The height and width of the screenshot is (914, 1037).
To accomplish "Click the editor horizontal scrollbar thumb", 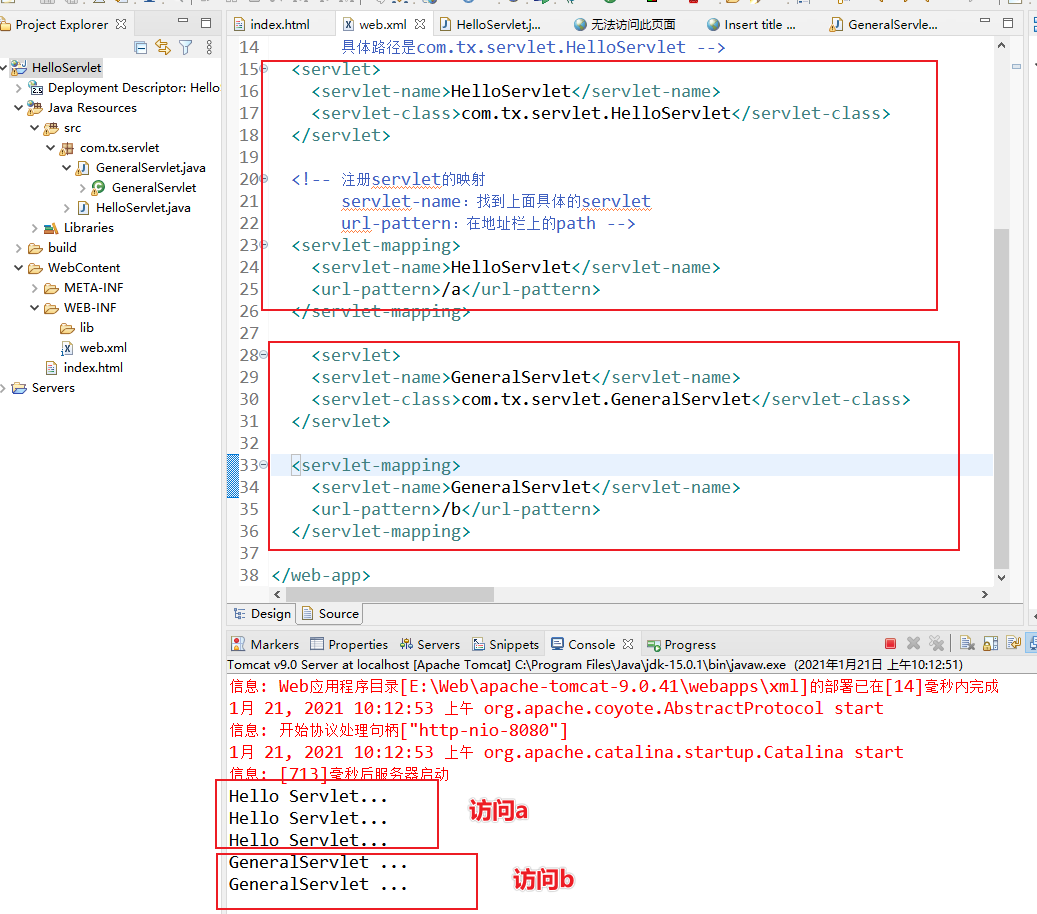I will 390,594.
